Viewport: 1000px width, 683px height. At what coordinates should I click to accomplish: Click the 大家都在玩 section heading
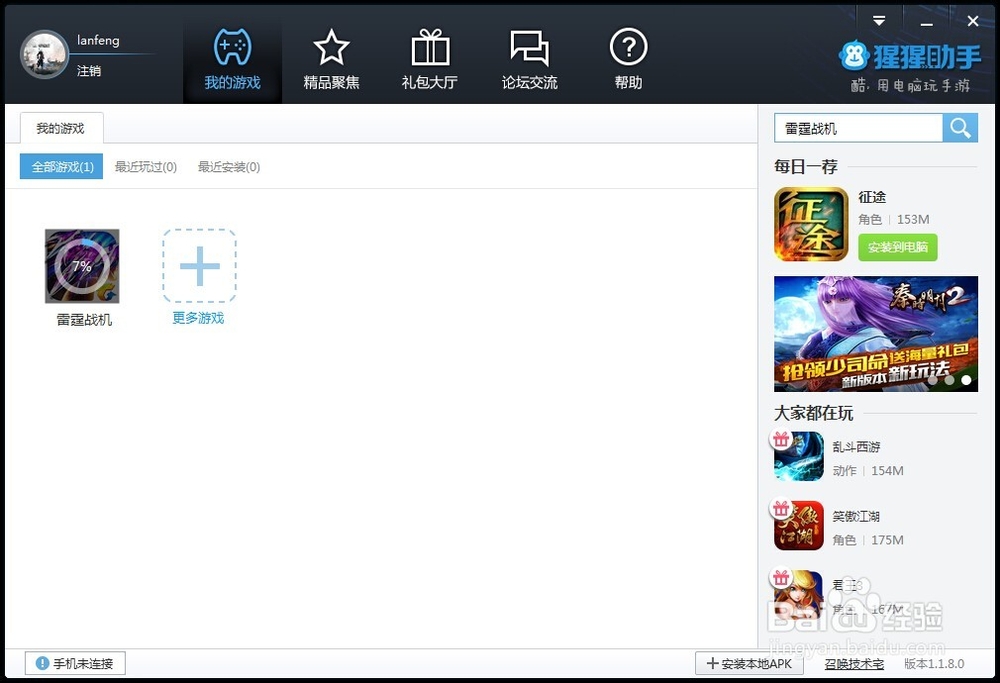814,413
